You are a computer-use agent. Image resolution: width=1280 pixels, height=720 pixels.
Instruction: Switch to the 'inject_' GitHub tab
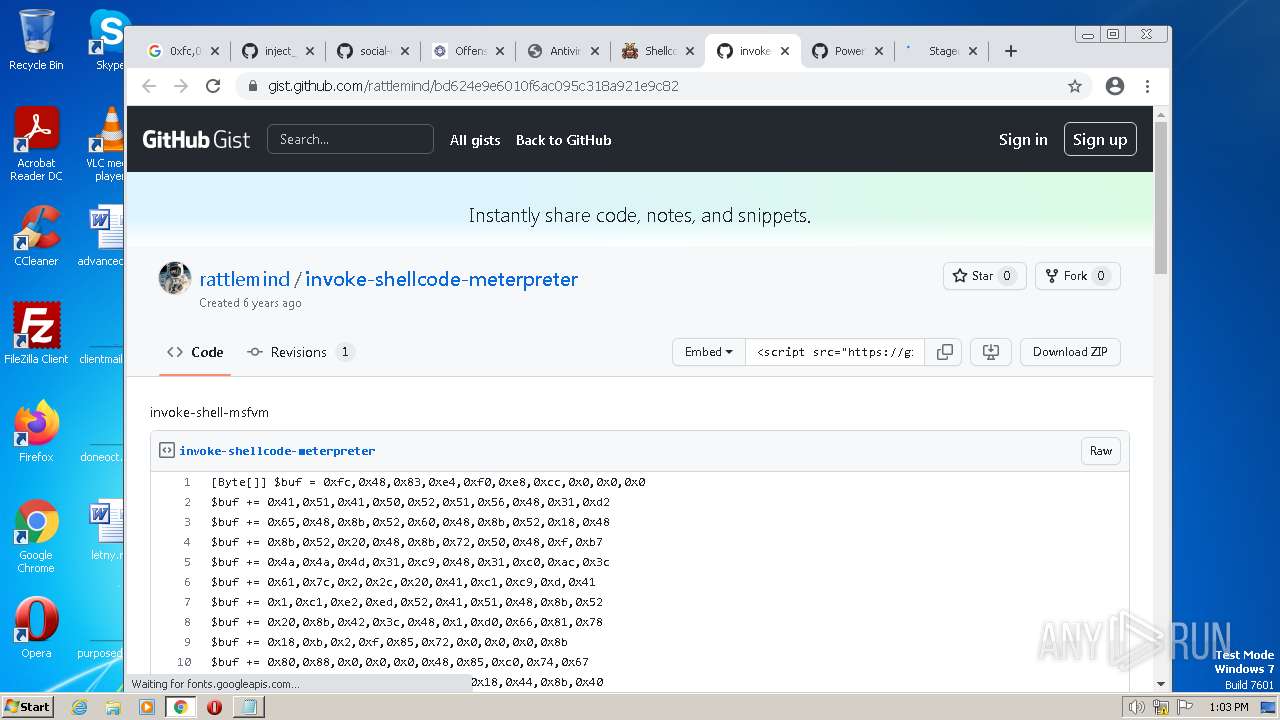point(278,51)
